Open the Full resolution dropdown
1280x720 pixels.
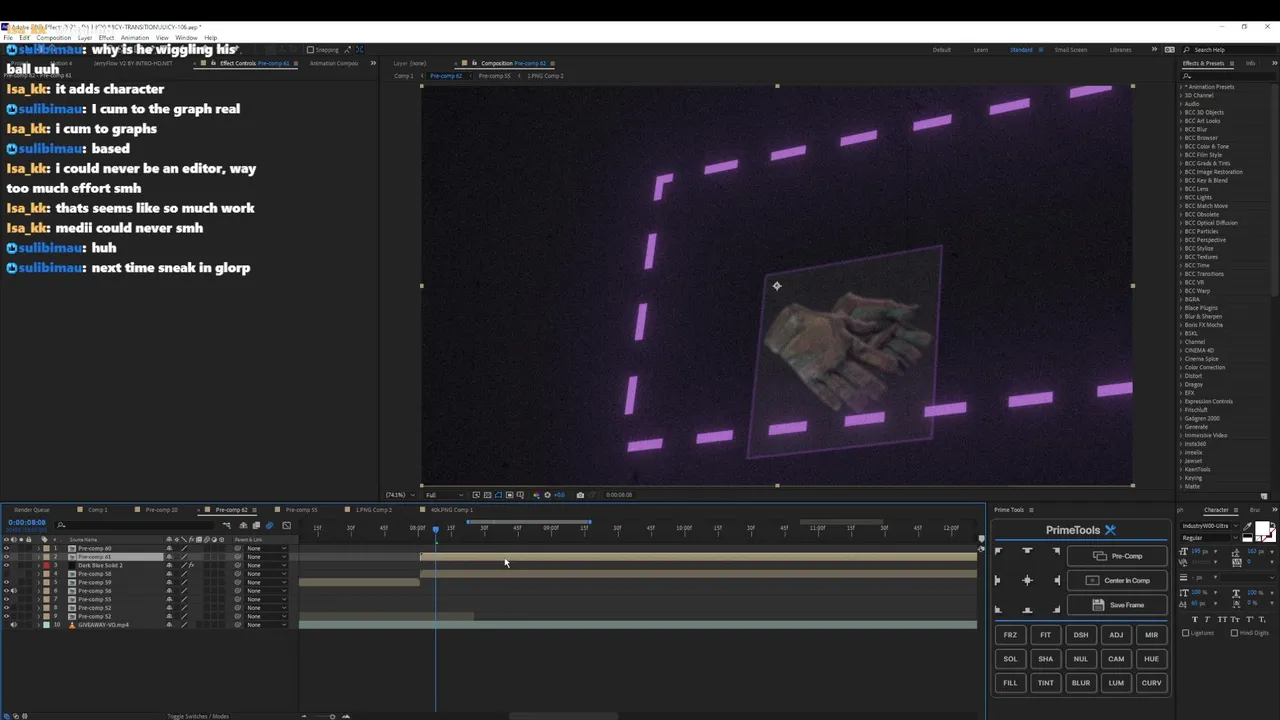pos(444,495)
